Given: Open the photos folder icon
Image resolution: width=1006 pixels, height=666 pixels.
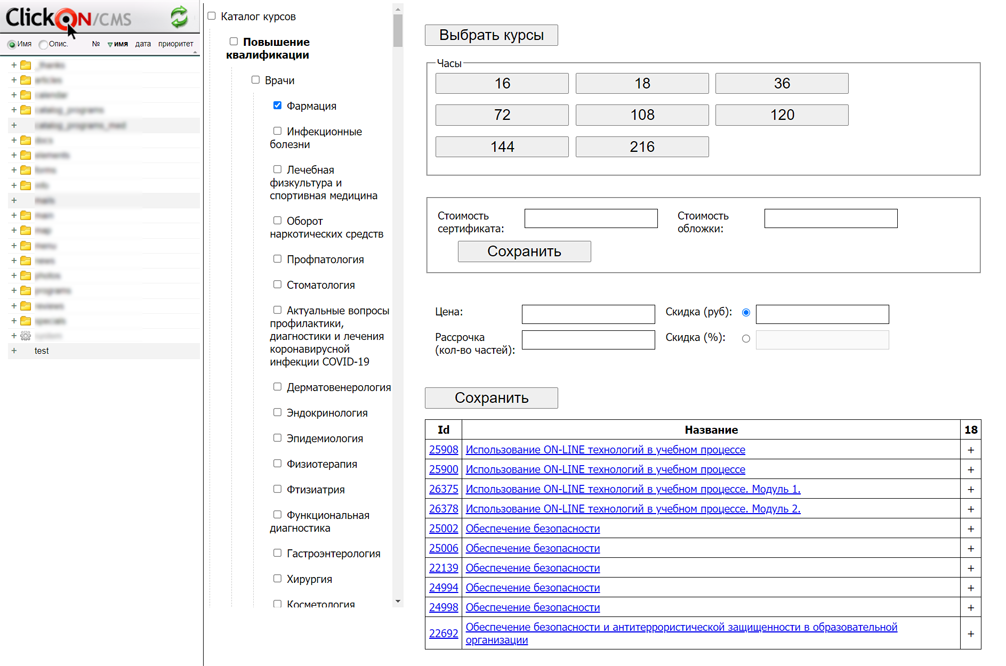Looking at the screenshot, I should (x=26, y=275).
